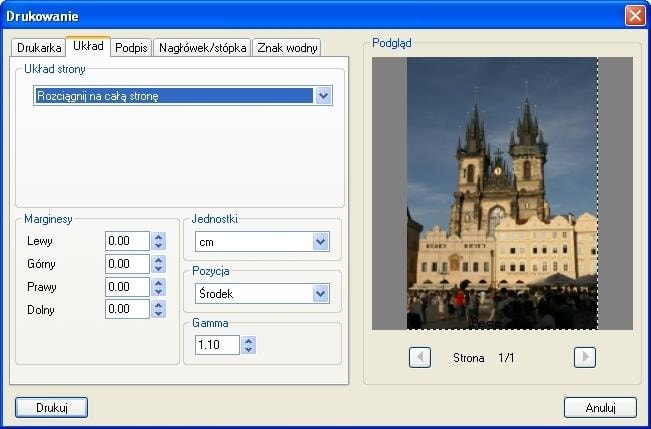Screen dimensions: 651x429
Task: Select the Układ tab
Action: tap(88, 46)
